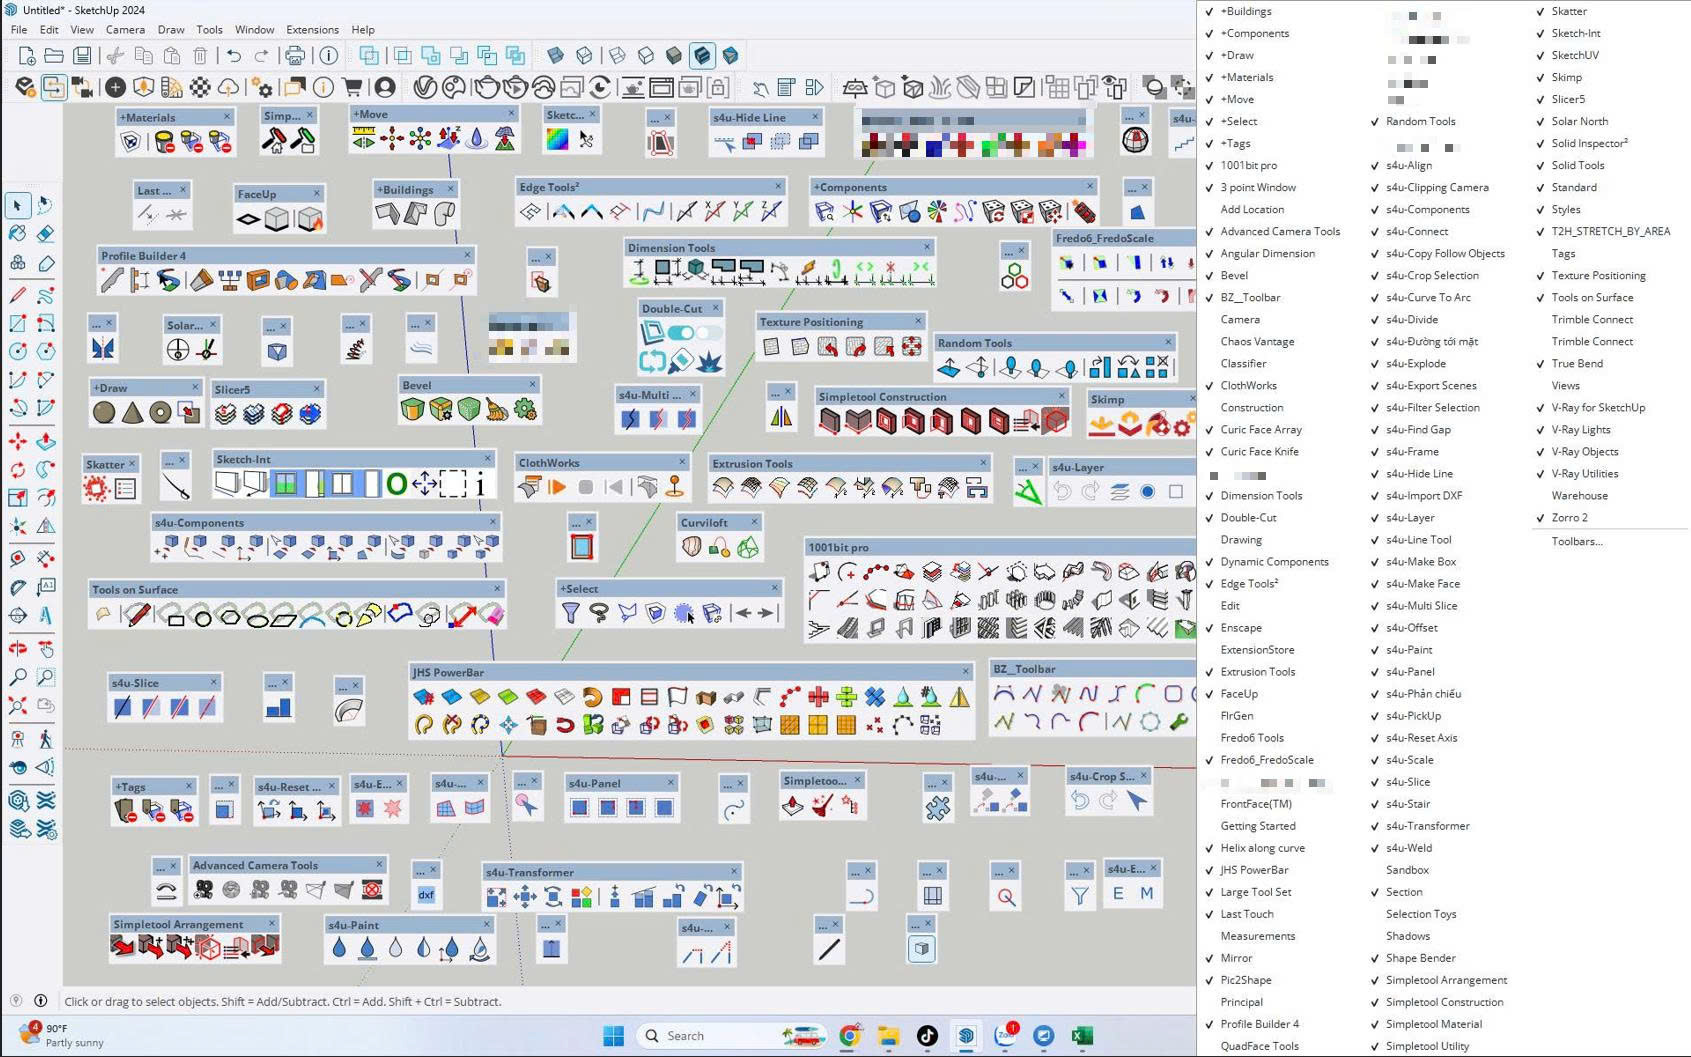Click the status bar info circle icon

(41, 1000)
